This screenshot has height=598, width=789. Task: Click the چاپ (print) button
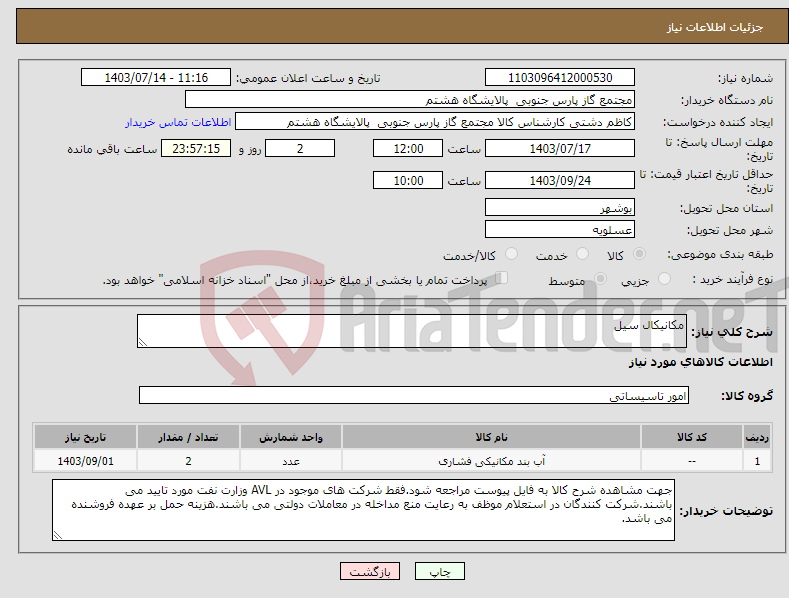point(439,571)
